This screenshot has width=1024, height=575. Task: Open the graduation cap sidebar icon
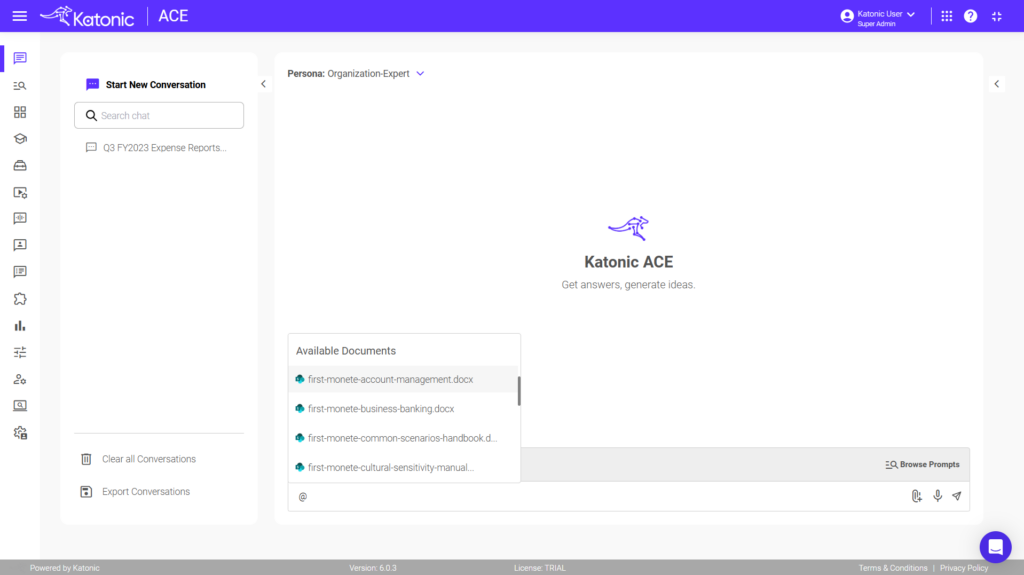tap(20, 139)
